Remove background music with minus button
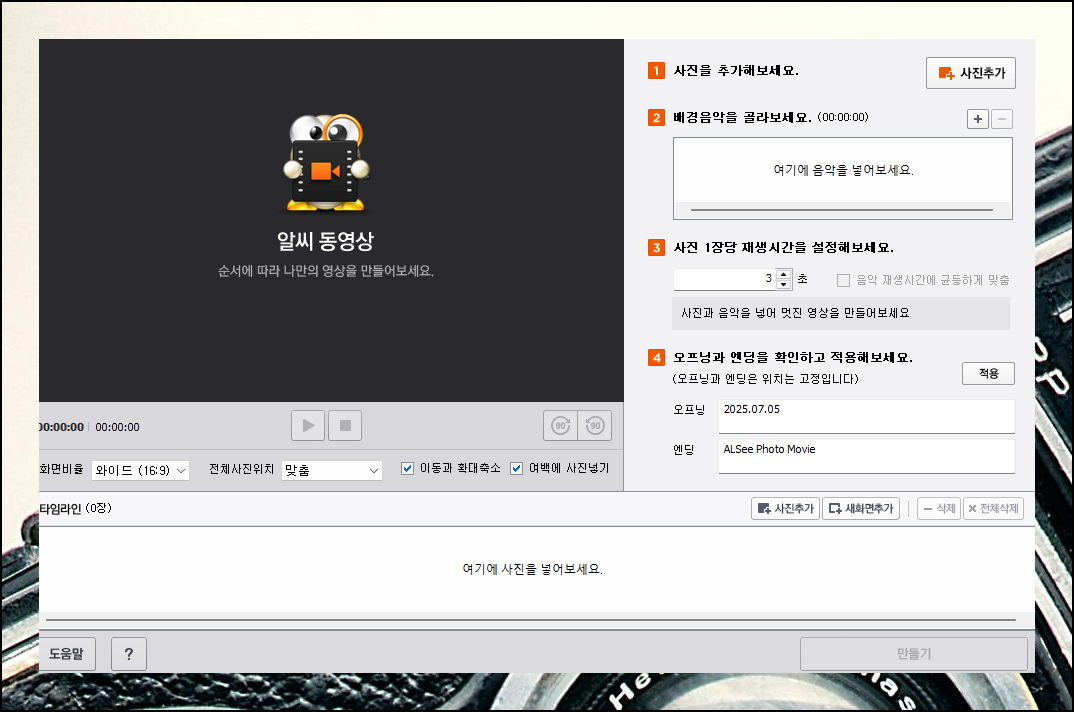Viewport: 1074px width, 712px height. [x=1001, y=119]
